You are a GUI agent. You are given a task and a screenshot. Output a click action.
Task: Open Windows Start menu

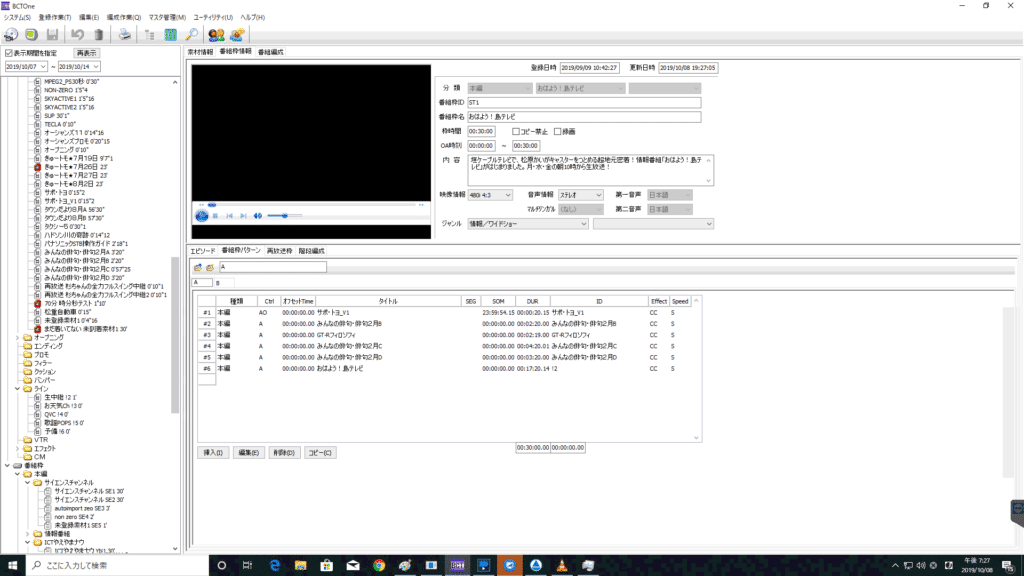(x=12, y=566)
